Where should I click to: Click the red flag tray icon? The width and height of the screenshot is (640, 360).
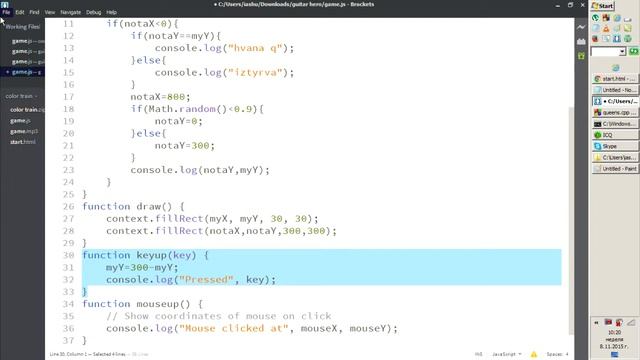(608, 322)
